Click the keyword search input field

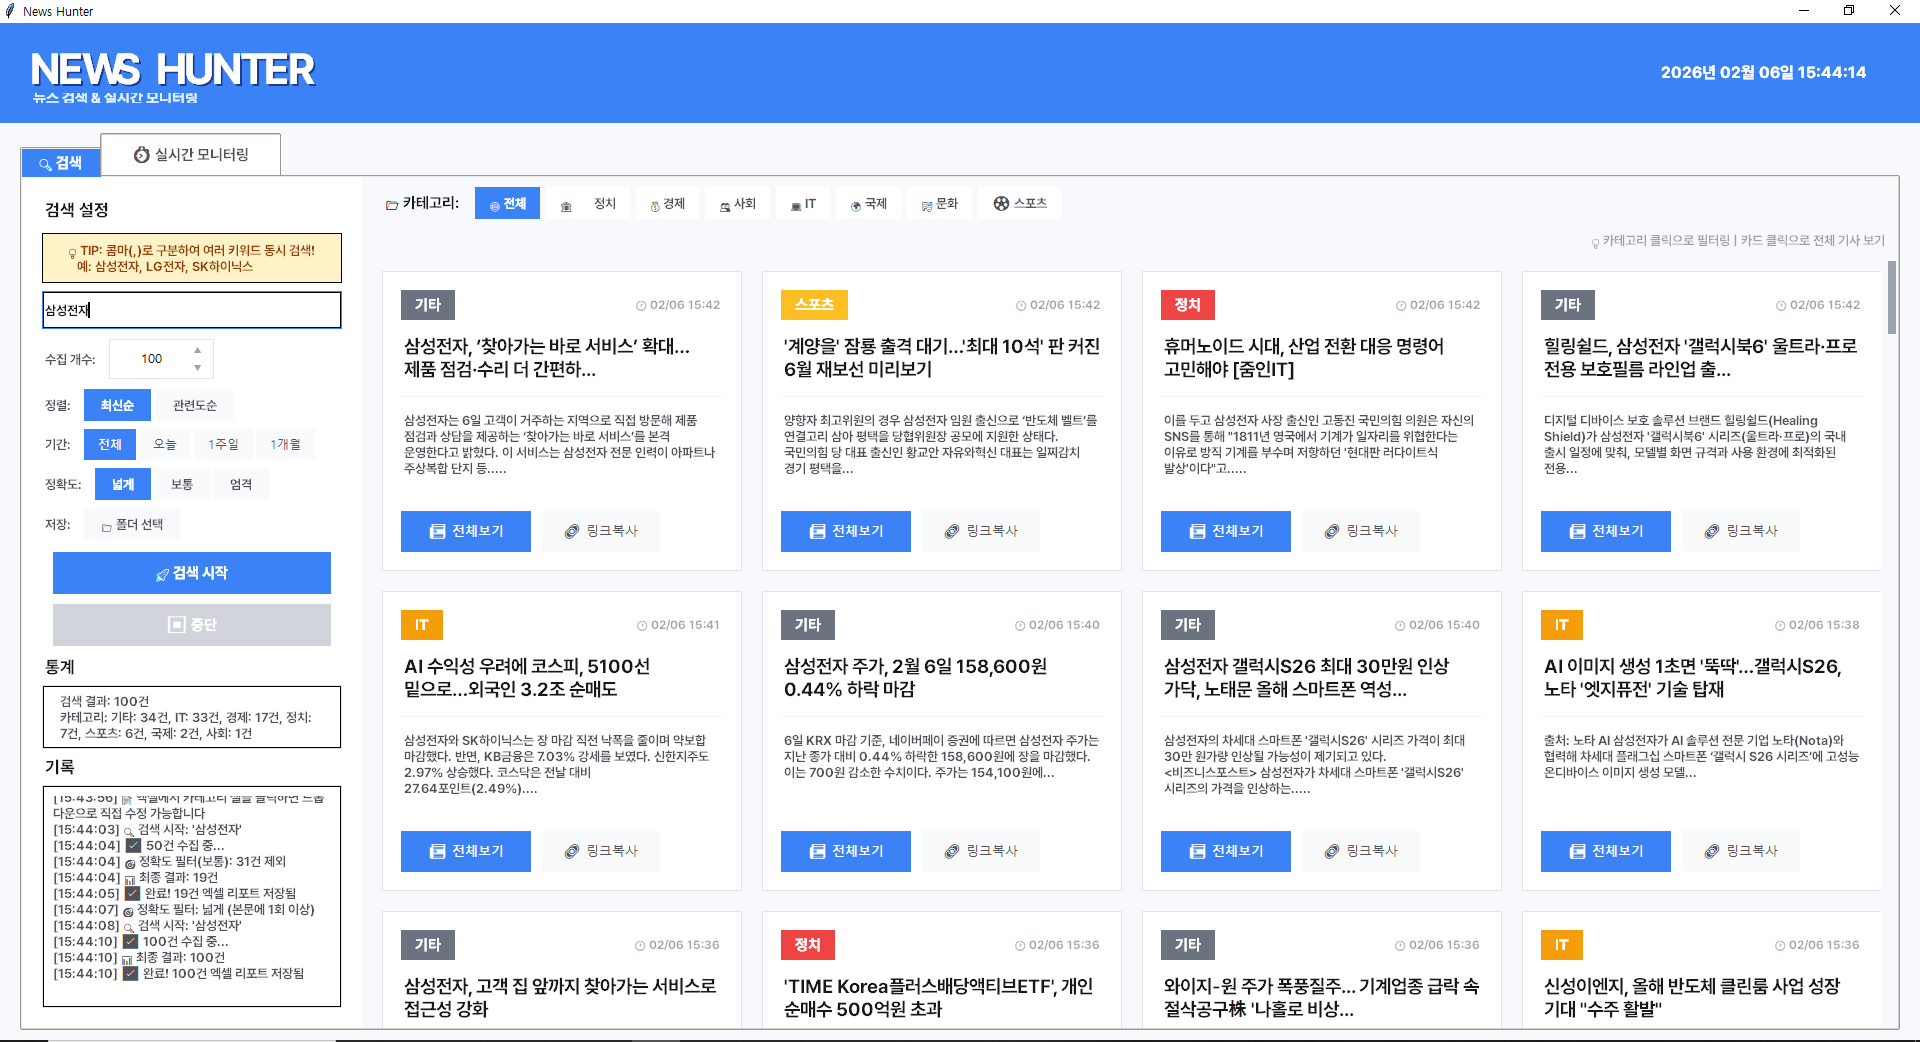[x=192, y=310]
